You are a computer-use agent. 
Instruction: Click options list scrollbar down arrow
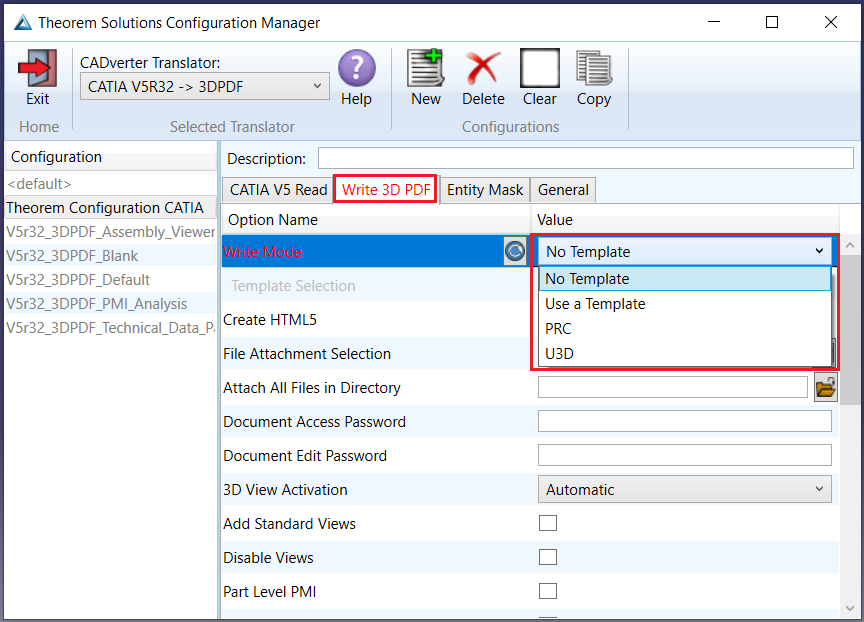[850, 608]
